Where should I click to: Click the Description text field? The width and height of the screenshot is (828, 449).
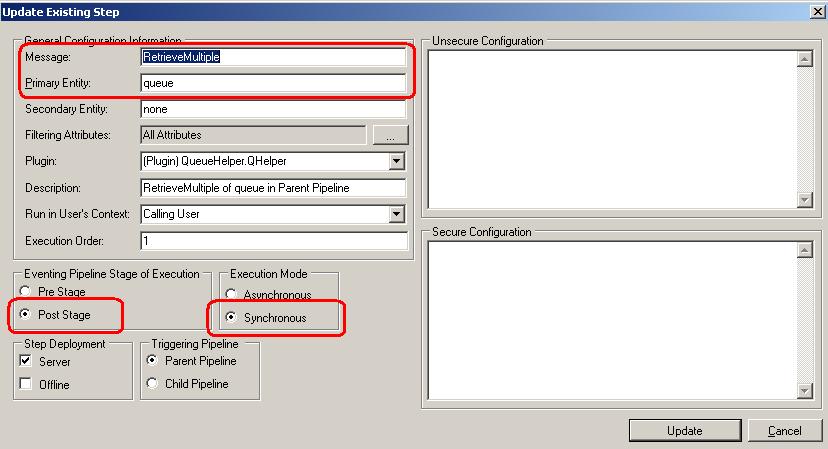click(274, 188)
